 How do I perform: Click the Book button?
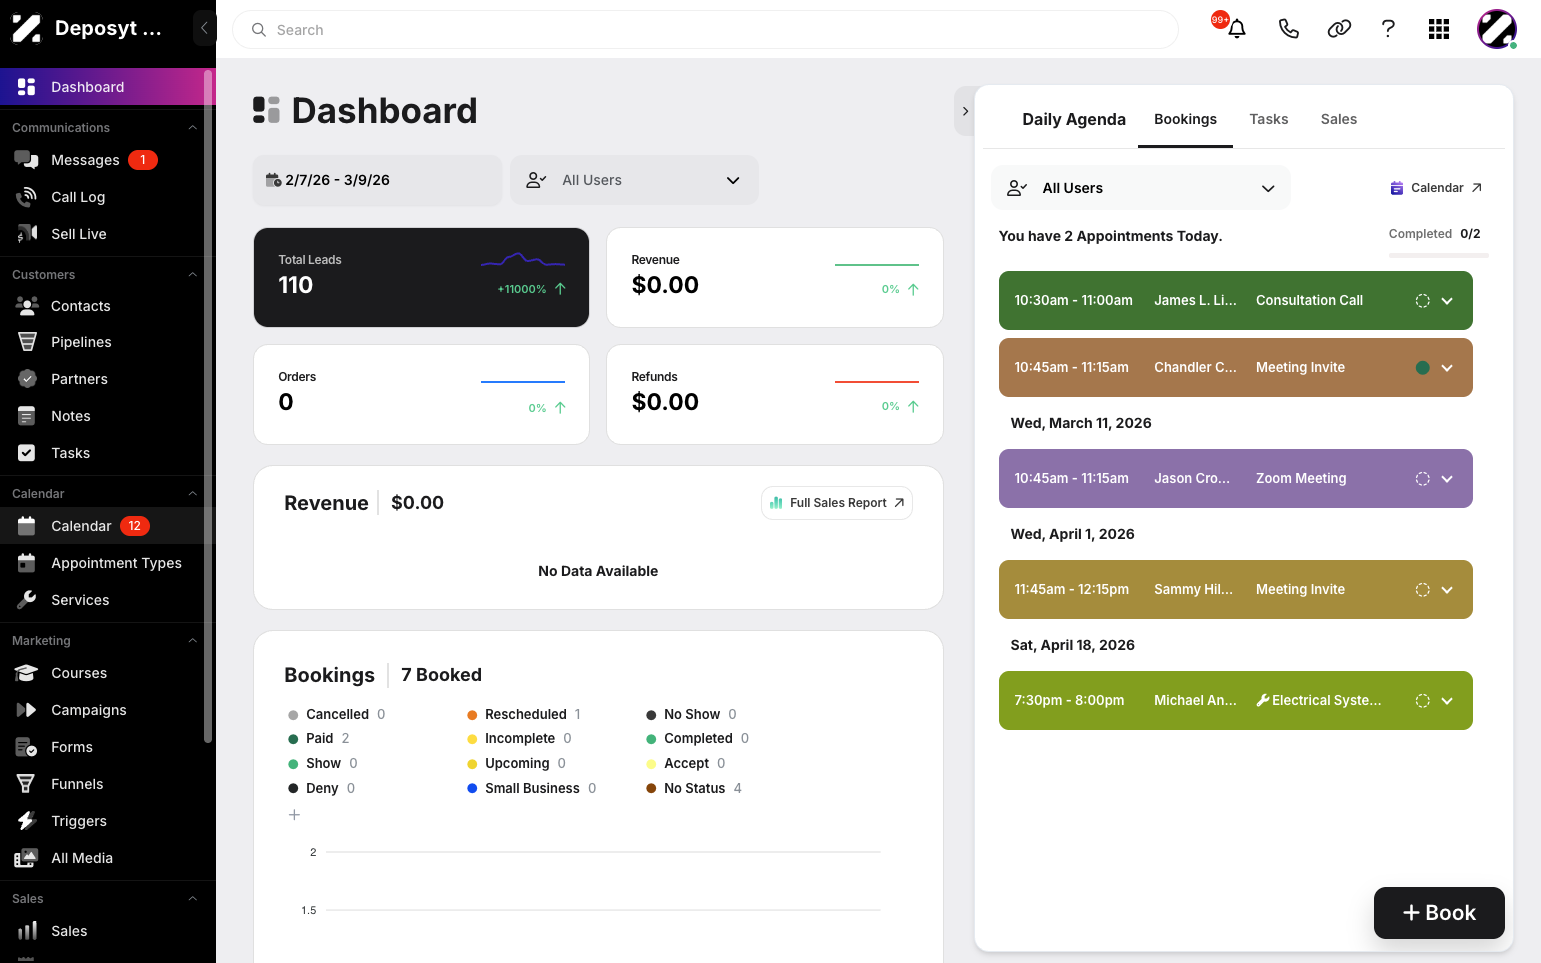click(x=1439, y=913)
